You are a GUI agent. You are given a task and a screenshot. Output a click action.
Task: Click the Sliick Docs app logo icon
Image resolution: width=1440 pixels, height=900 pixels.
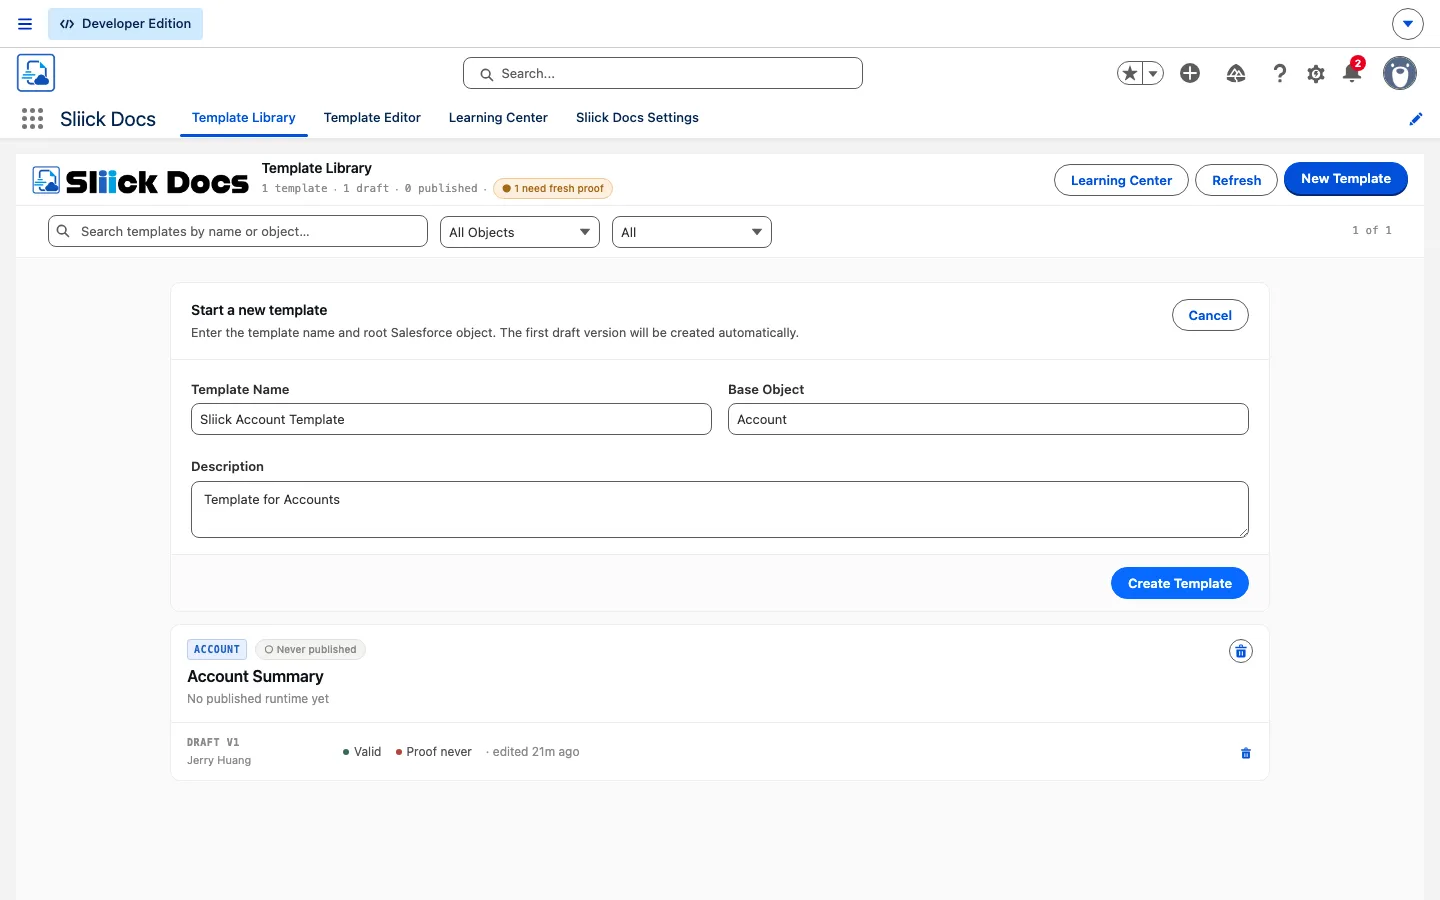[36, 73]
